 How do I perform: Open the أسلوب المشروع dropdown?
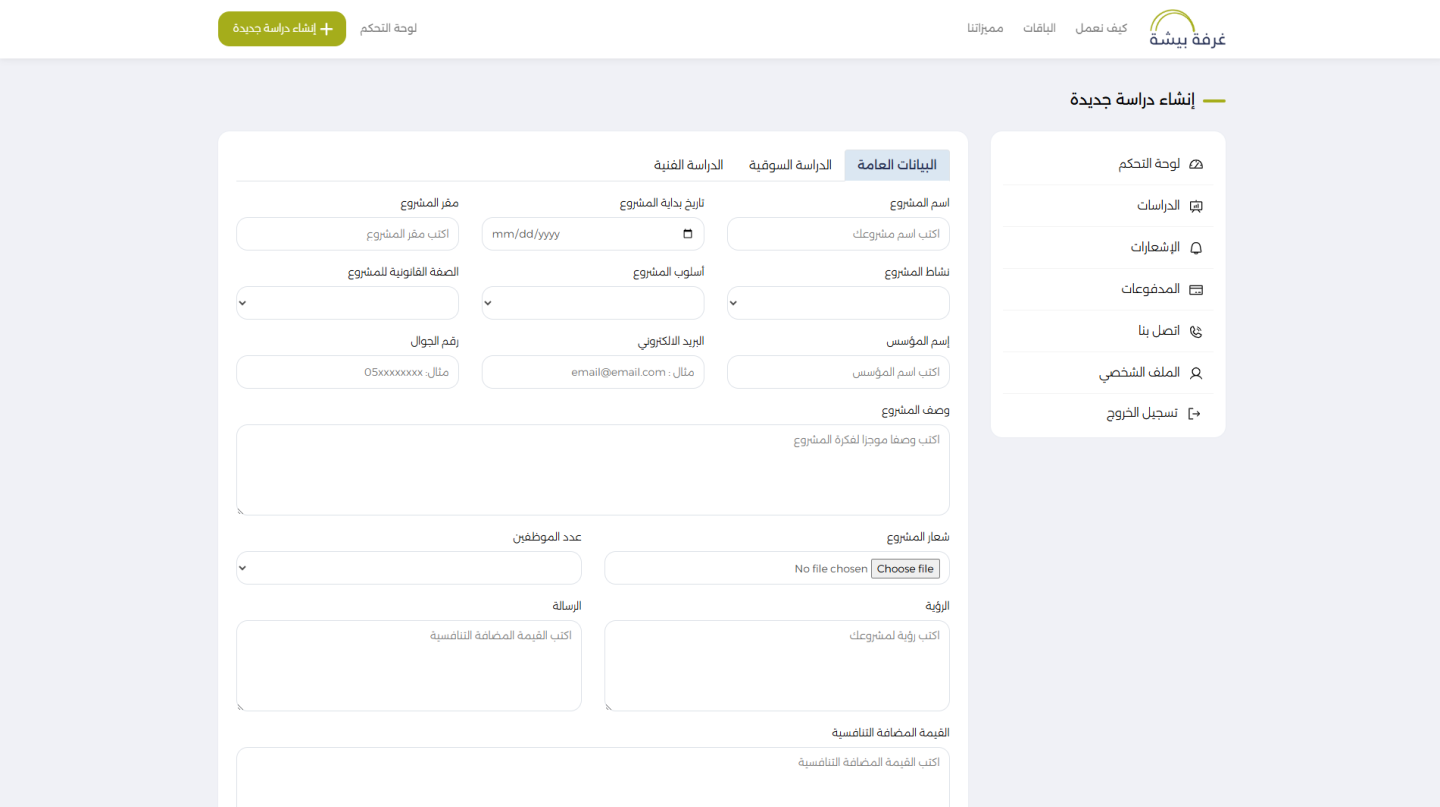pos(592,303)
